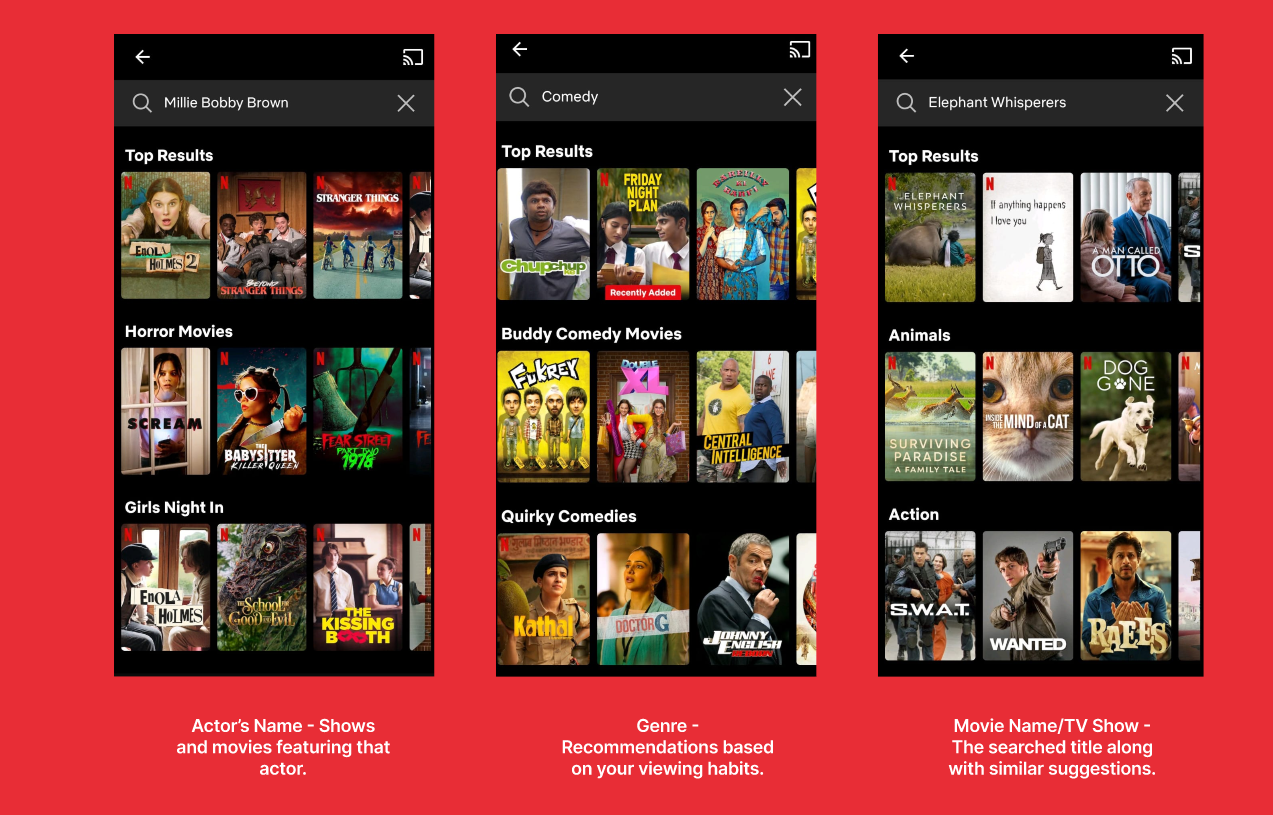Open If Anything Happens I Love You

point(1028,237)
